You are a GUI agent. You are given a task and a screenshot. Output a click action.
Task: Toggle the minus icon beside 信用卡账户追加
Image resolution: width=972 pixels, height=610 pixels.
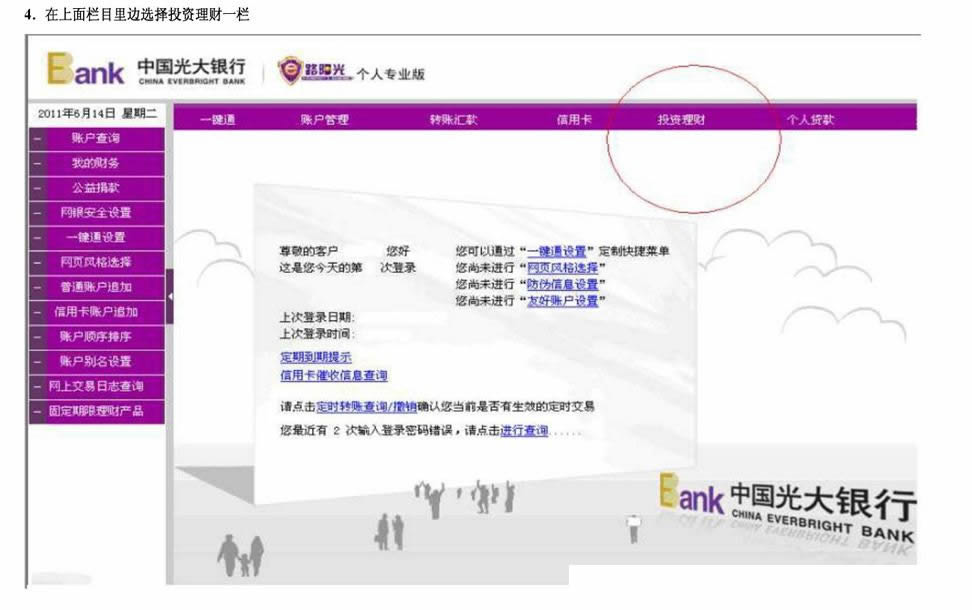click(x=37, y=312)
